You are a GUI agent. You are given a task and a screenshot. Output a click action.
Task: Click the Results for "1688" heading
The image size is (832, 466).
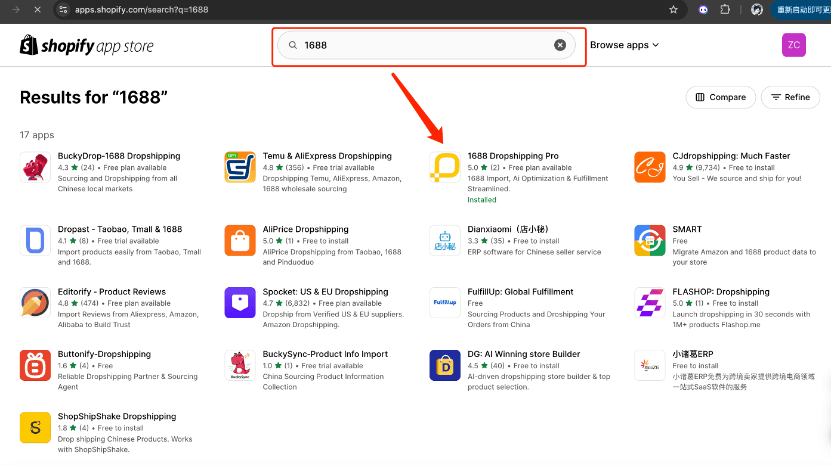tap(93, 98)
